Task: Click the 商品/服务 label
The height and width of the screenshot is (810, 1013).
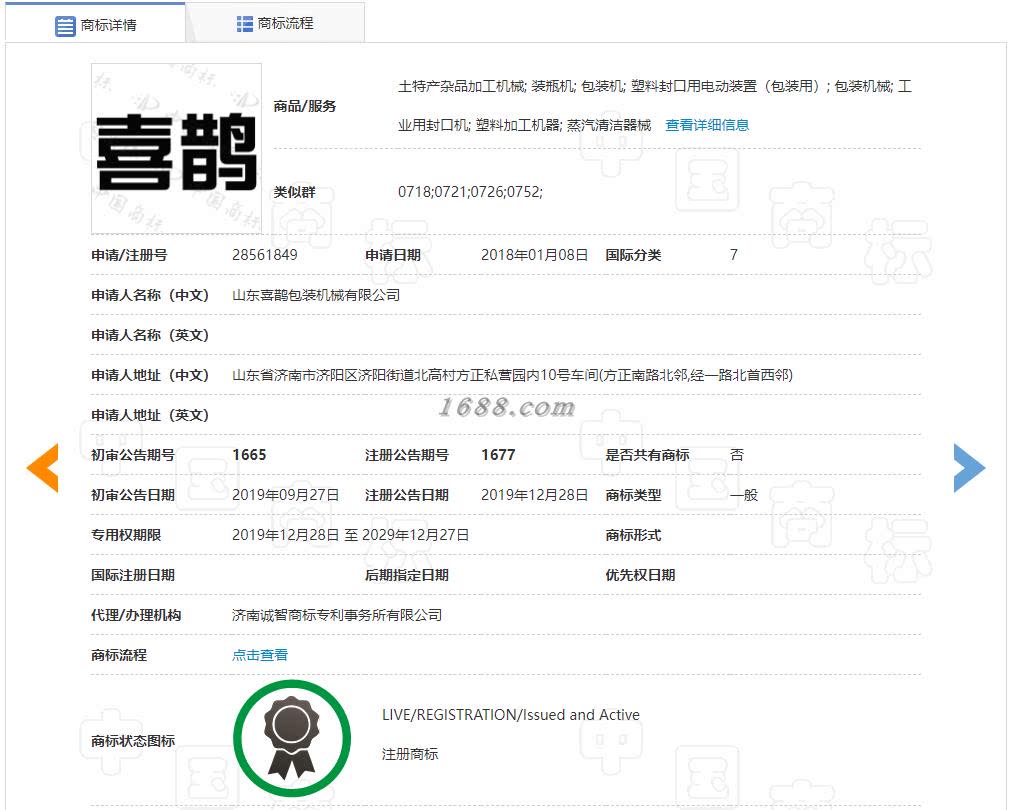Action: coord(305,106)
